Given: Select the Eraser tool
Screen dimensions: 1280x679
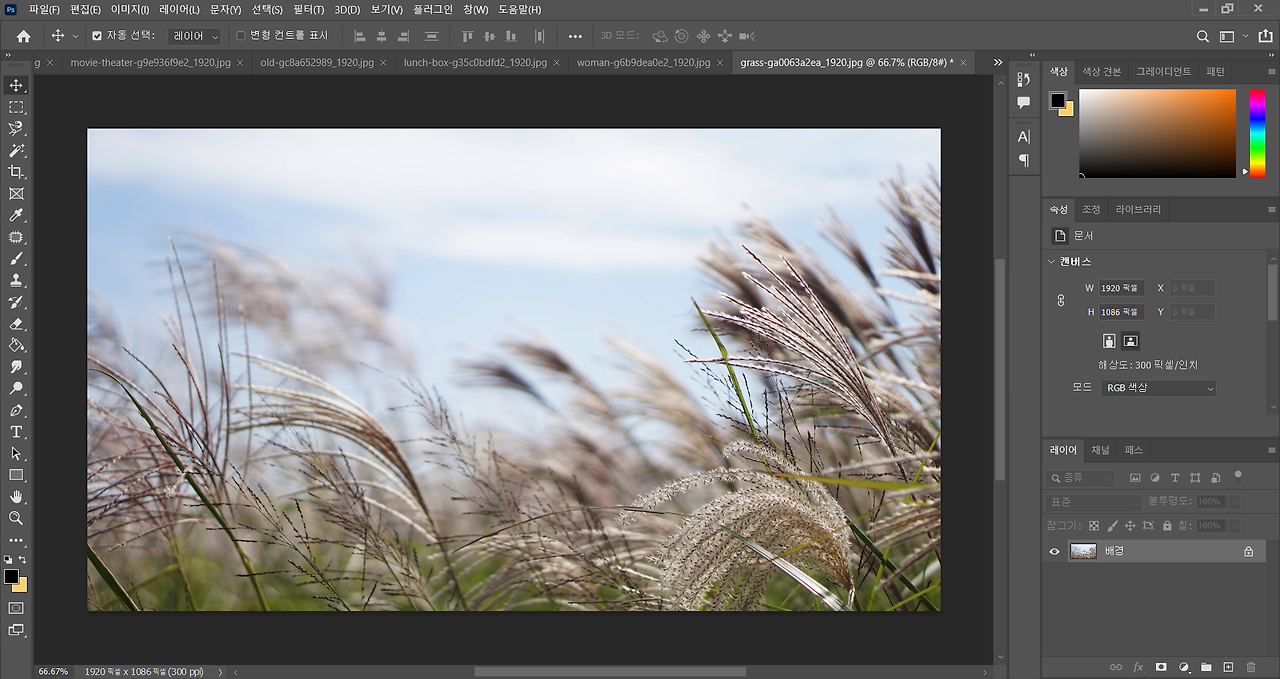Looking at the screenshot, I should pos(16,324).
